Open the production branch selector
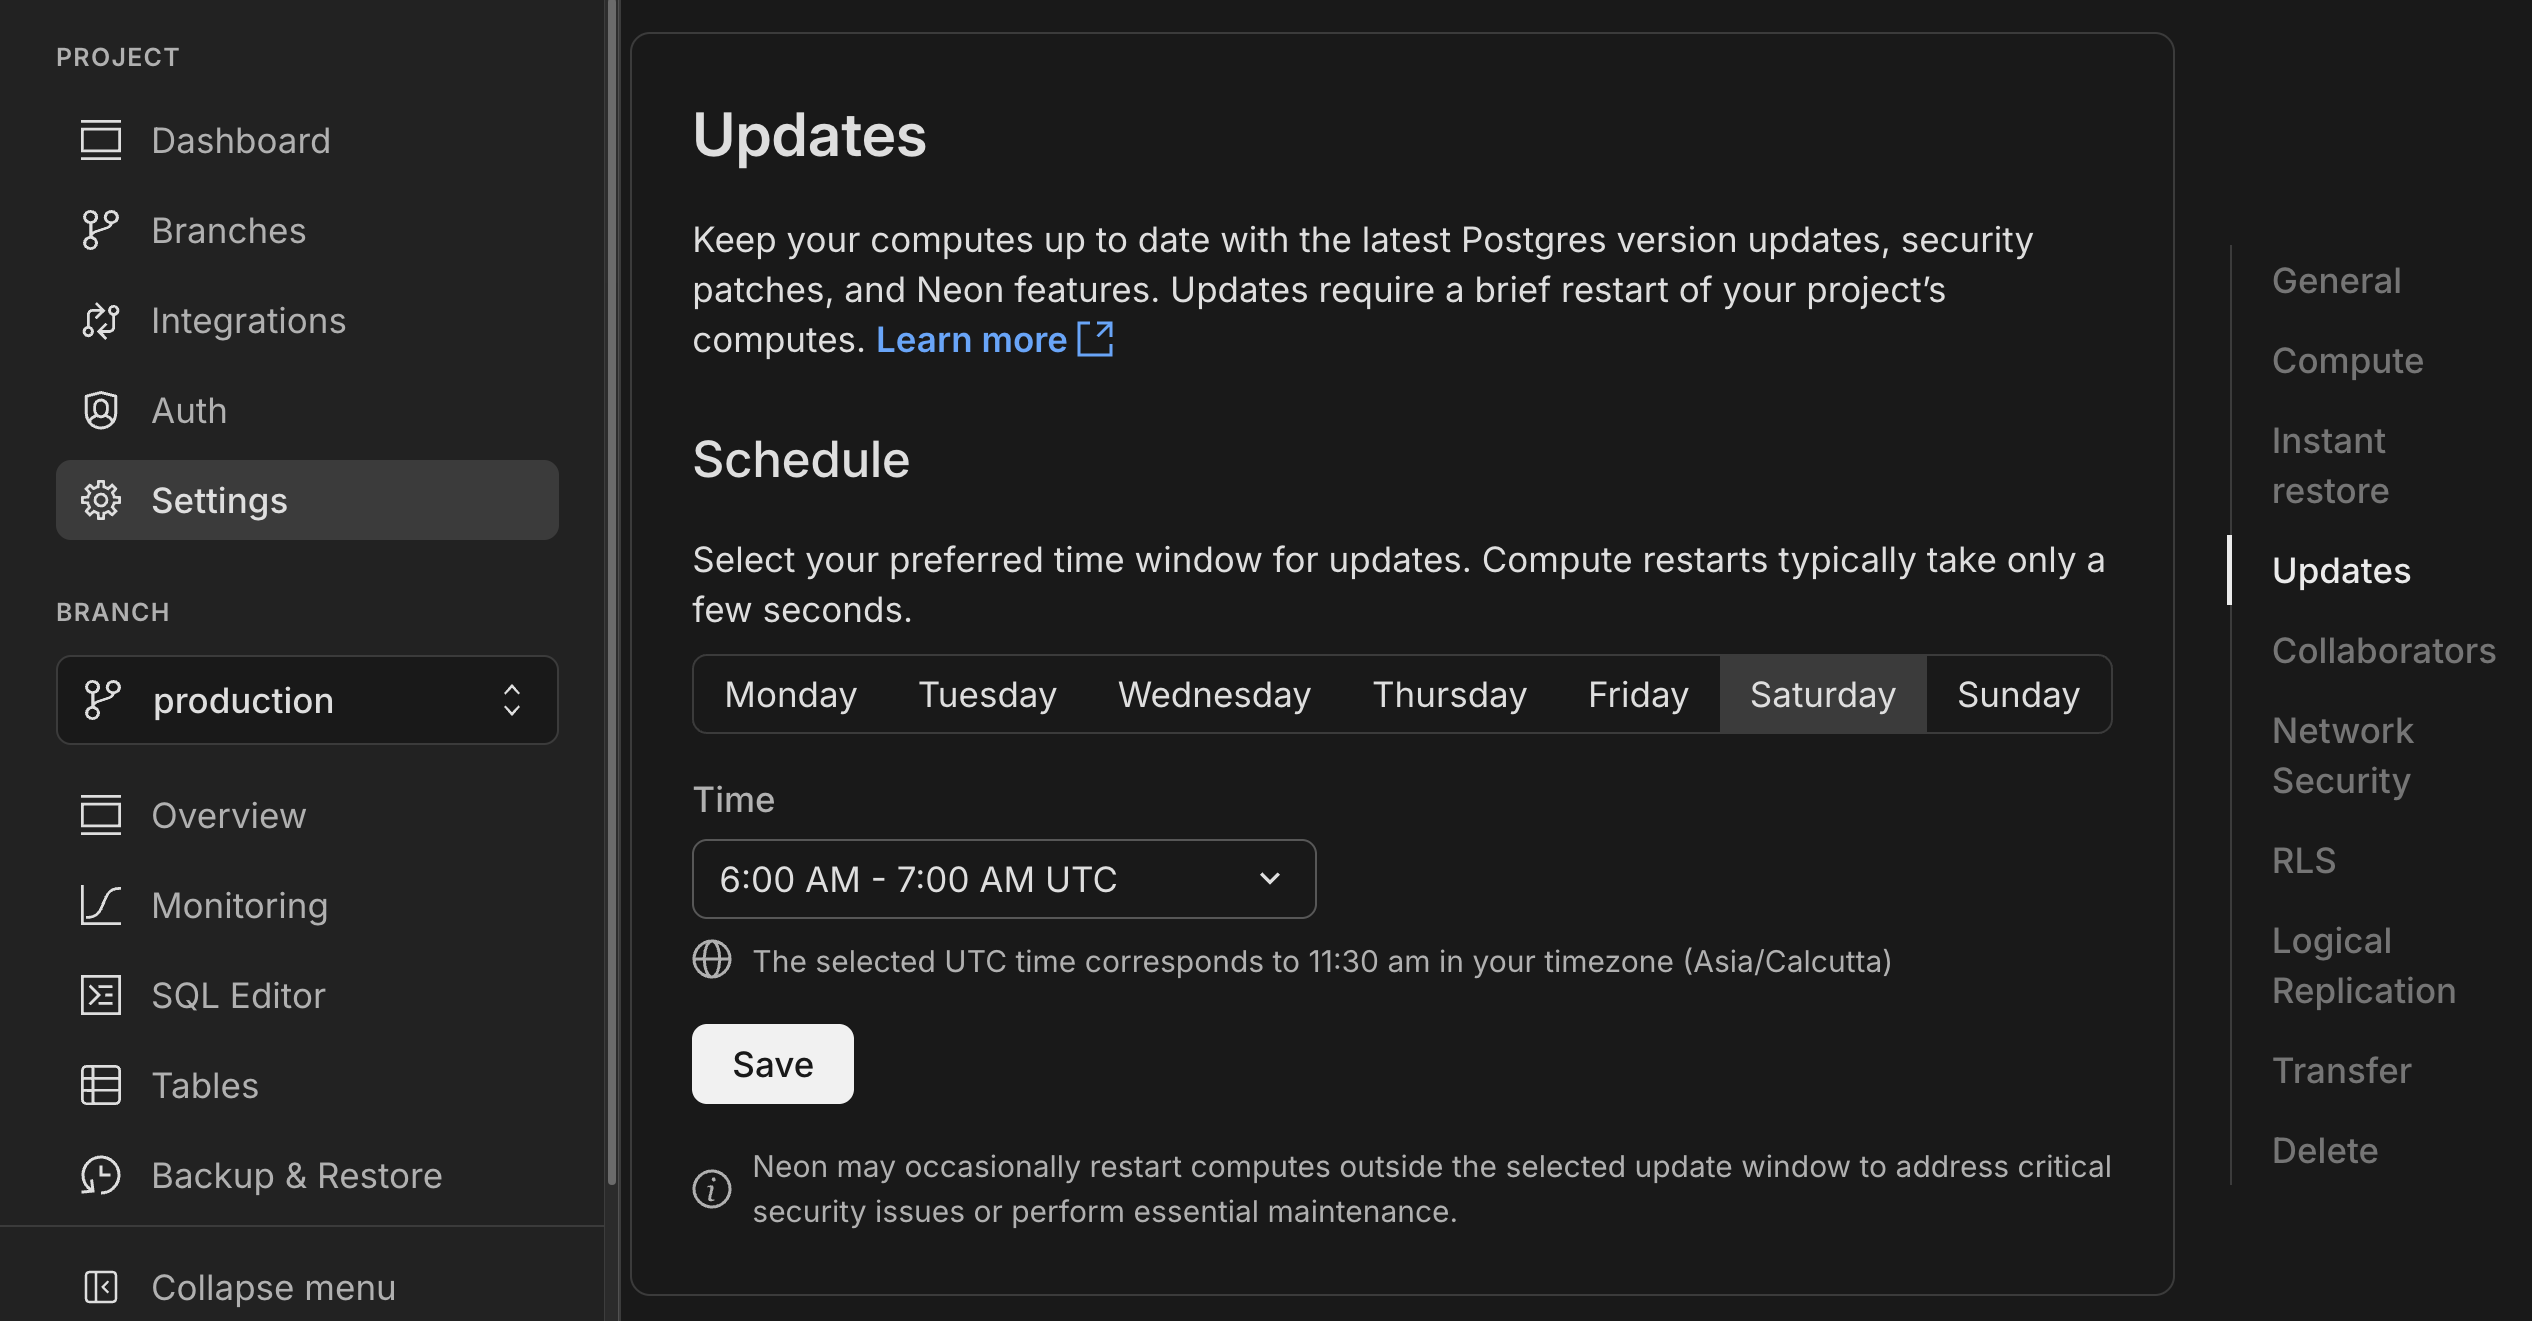 (307, 700)
